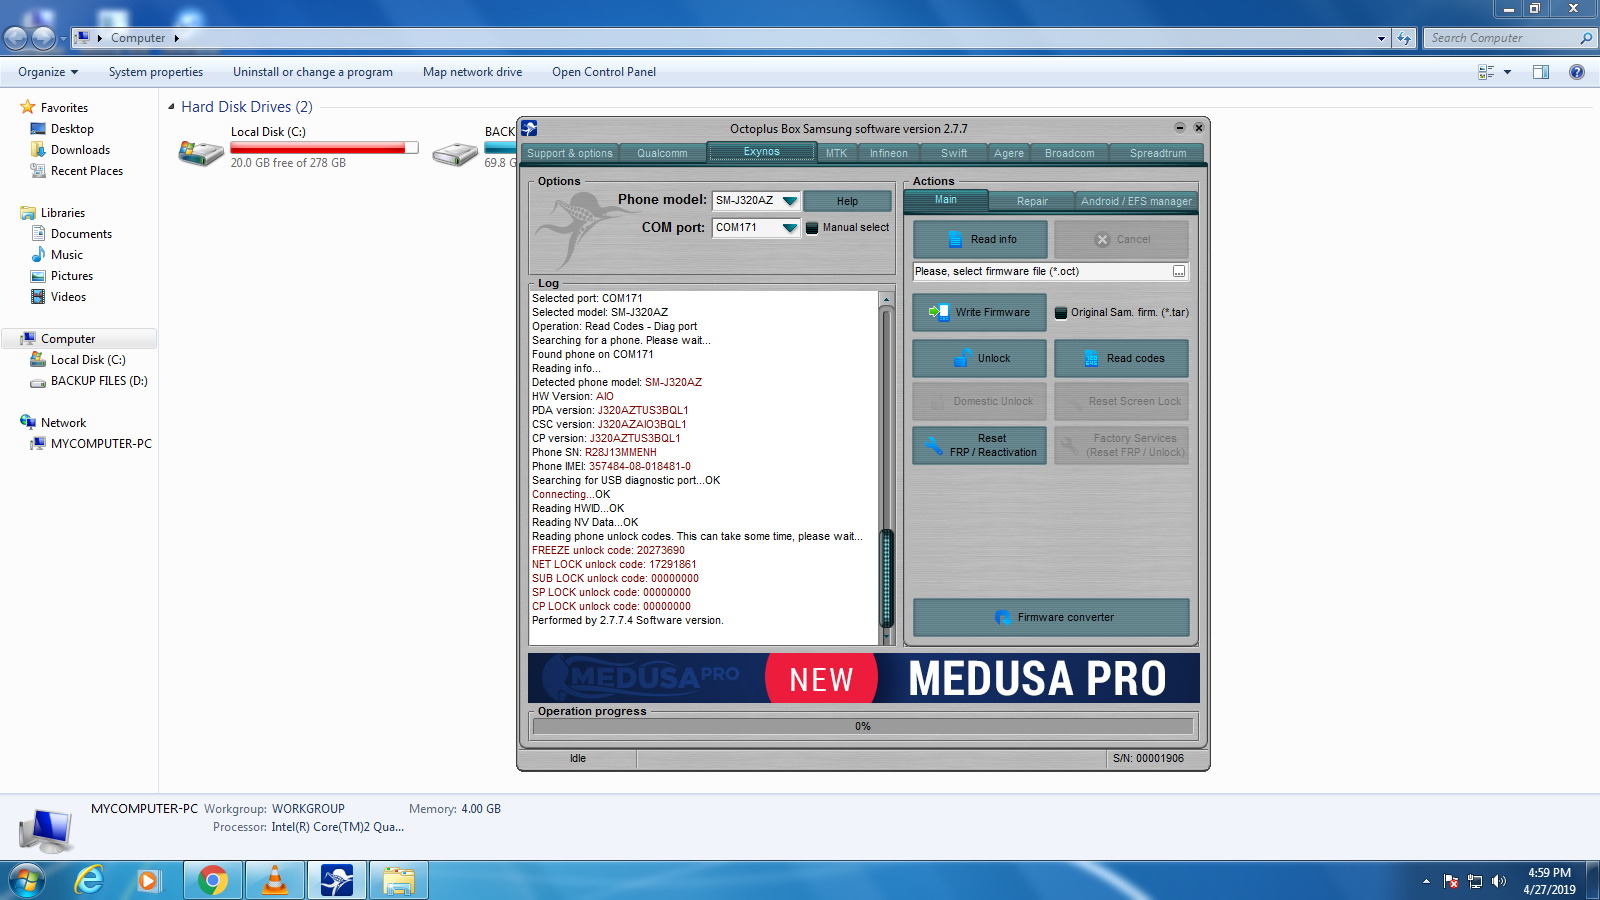Click the Explorer Forward arrow button
This screenshot has height=900, width=1600.
(x=44, y=38)
